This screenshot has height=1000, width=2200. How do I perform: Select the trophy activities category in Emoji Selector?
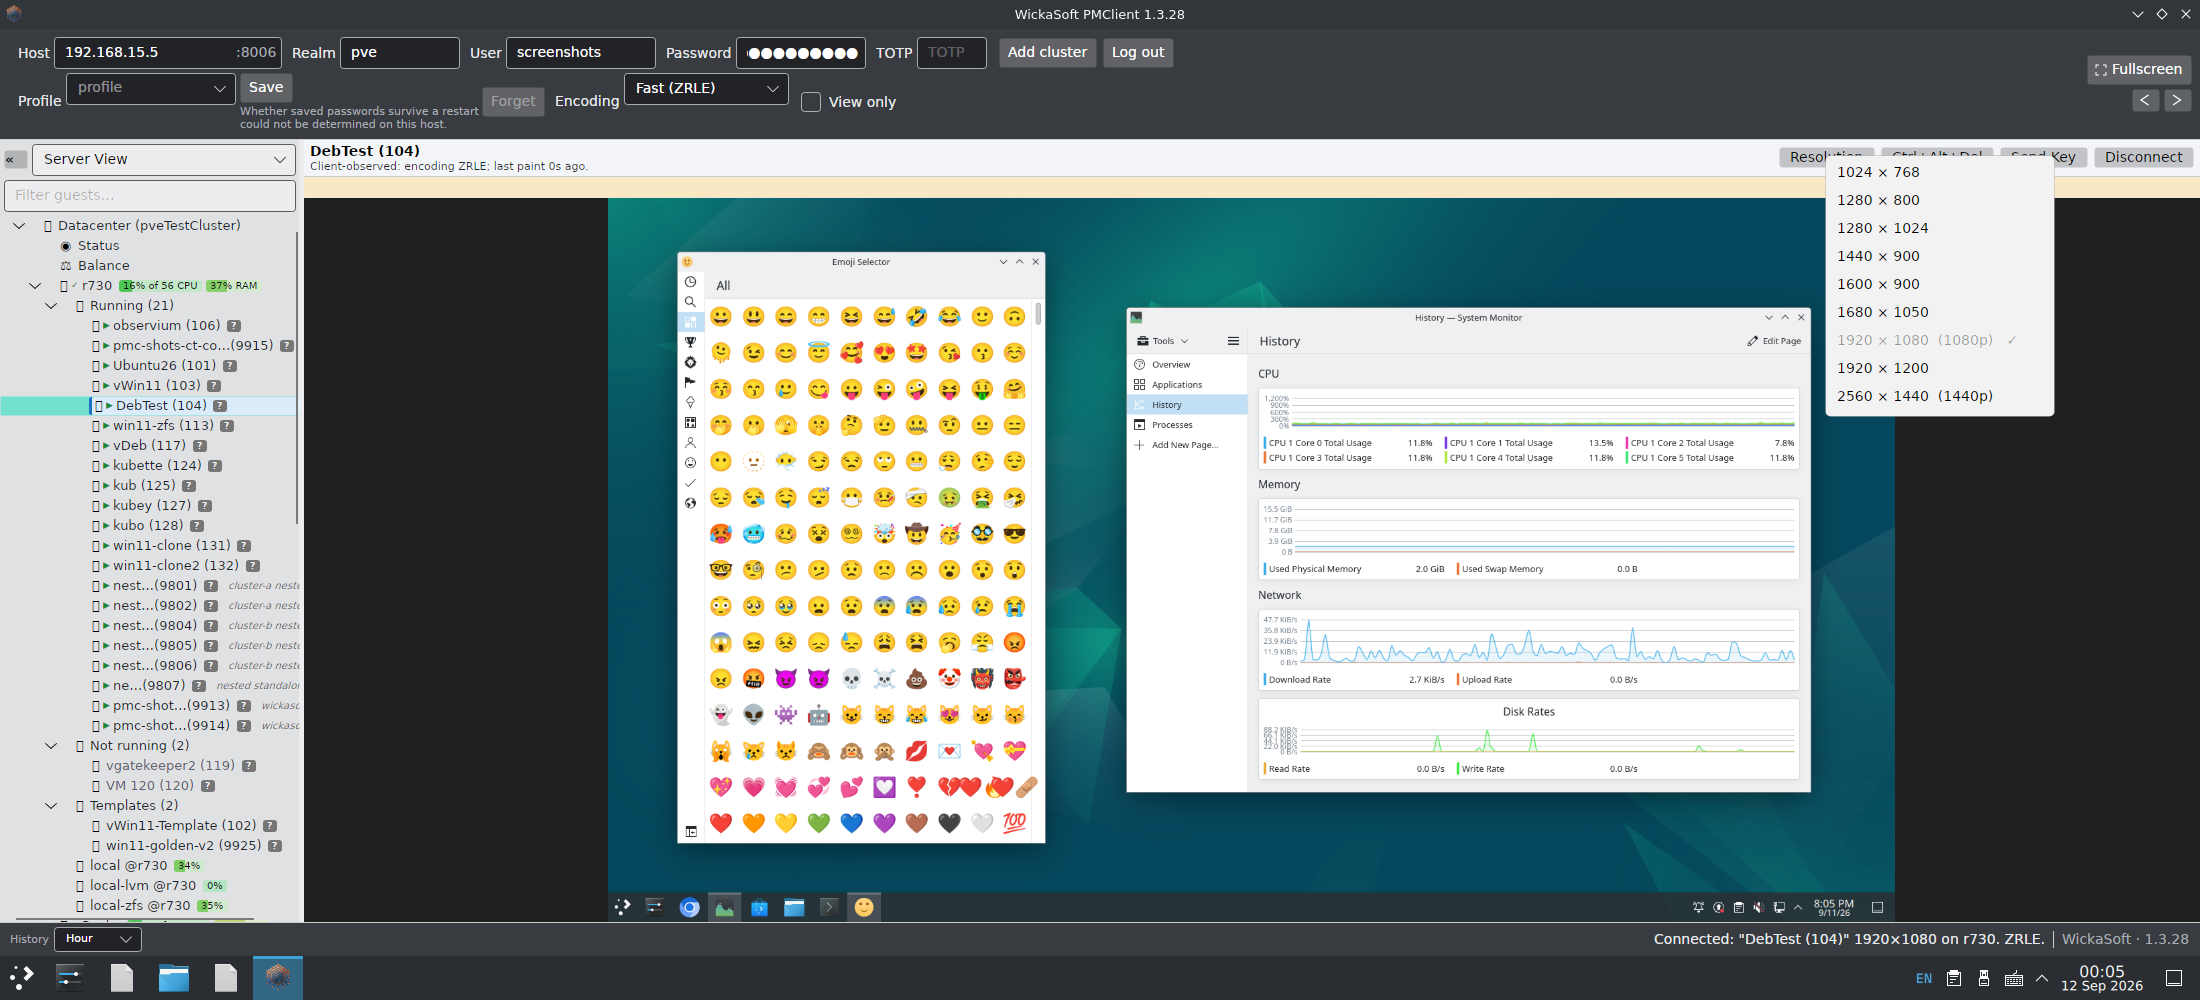tap(690, 342)
